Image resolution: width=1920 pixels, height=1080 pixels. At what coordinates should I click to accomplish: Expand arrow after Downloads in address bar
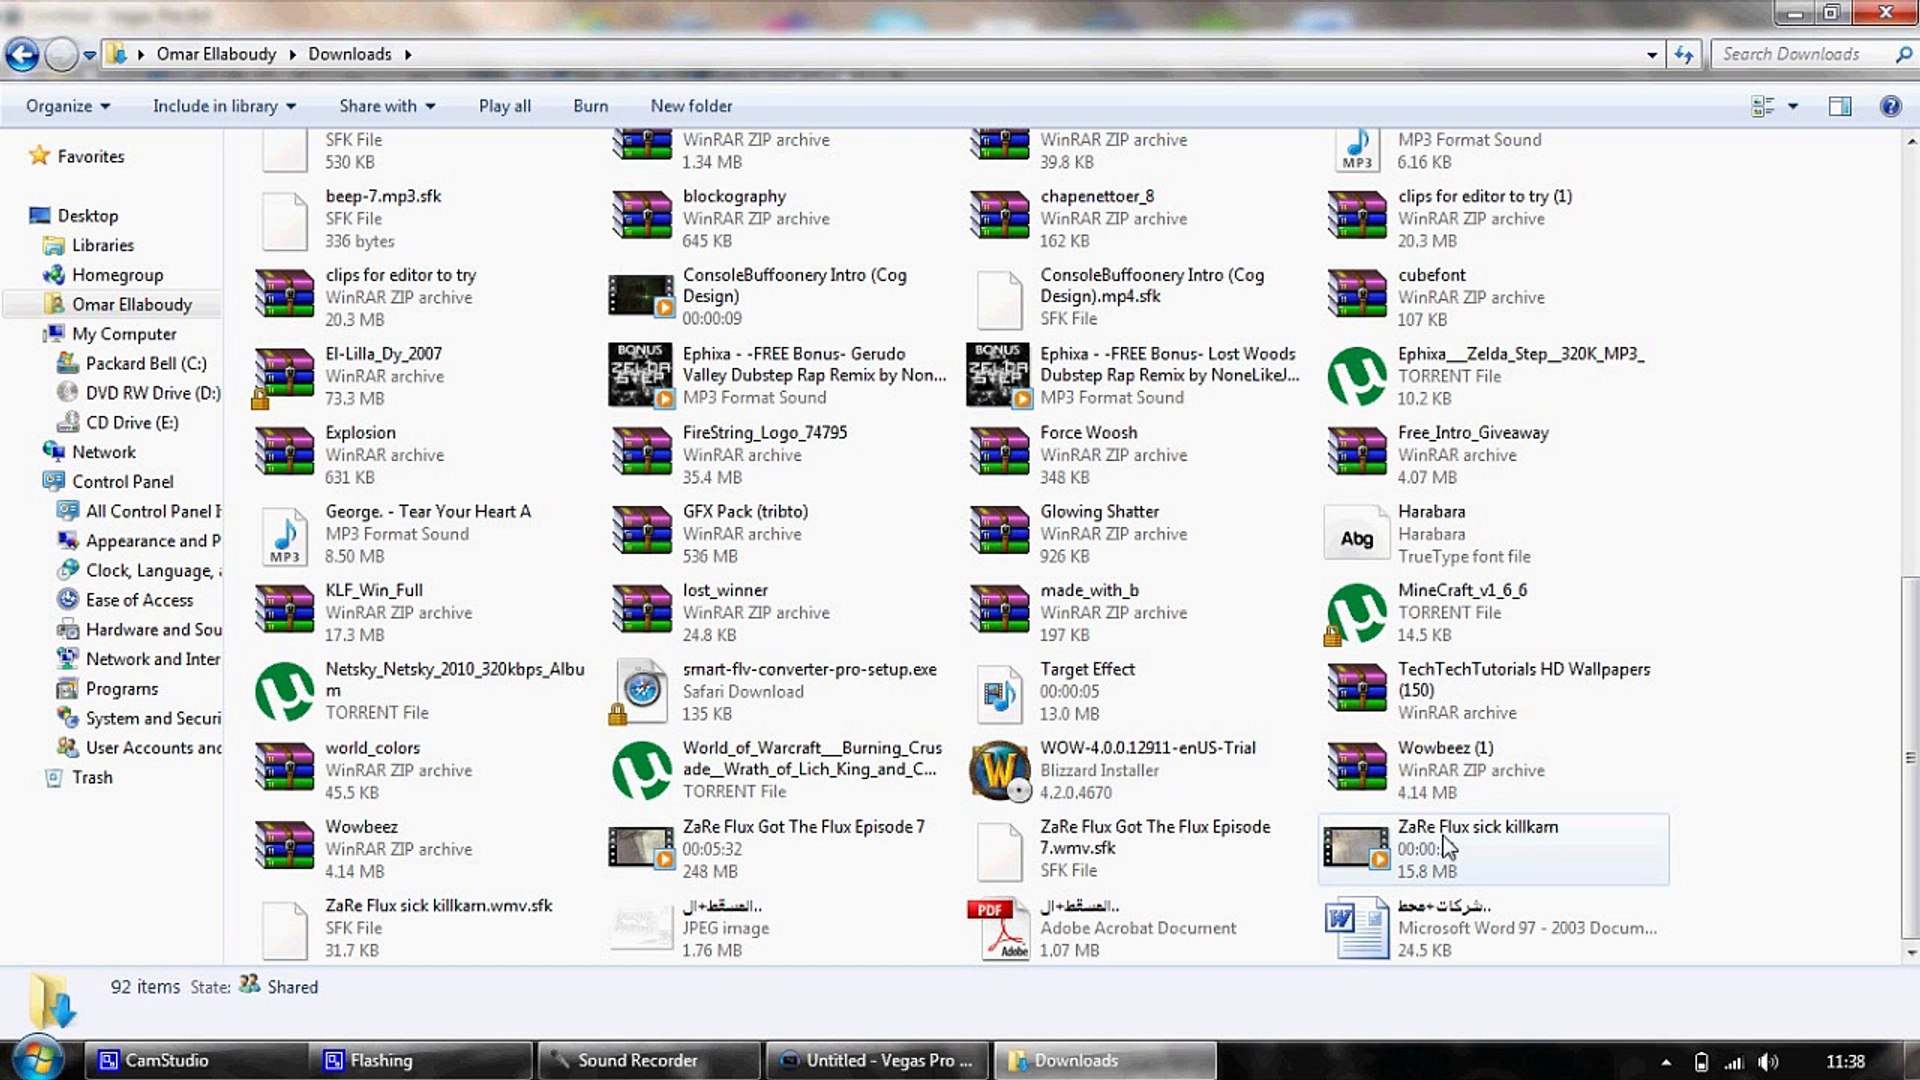(x=408, y=54)
